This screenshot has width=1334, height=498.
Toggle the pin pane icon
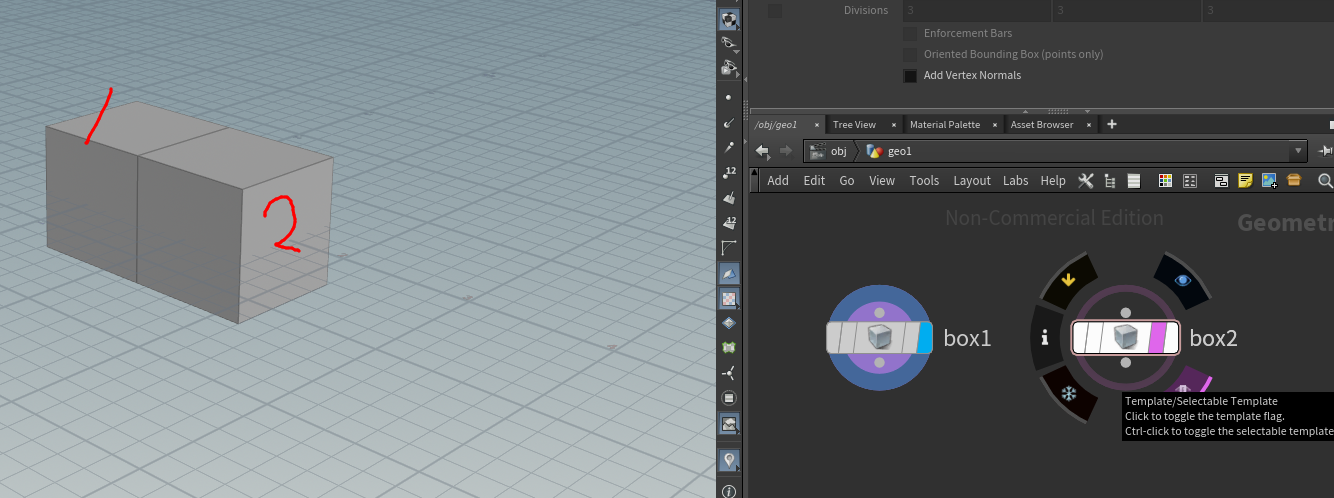[x=1326, y=151]
